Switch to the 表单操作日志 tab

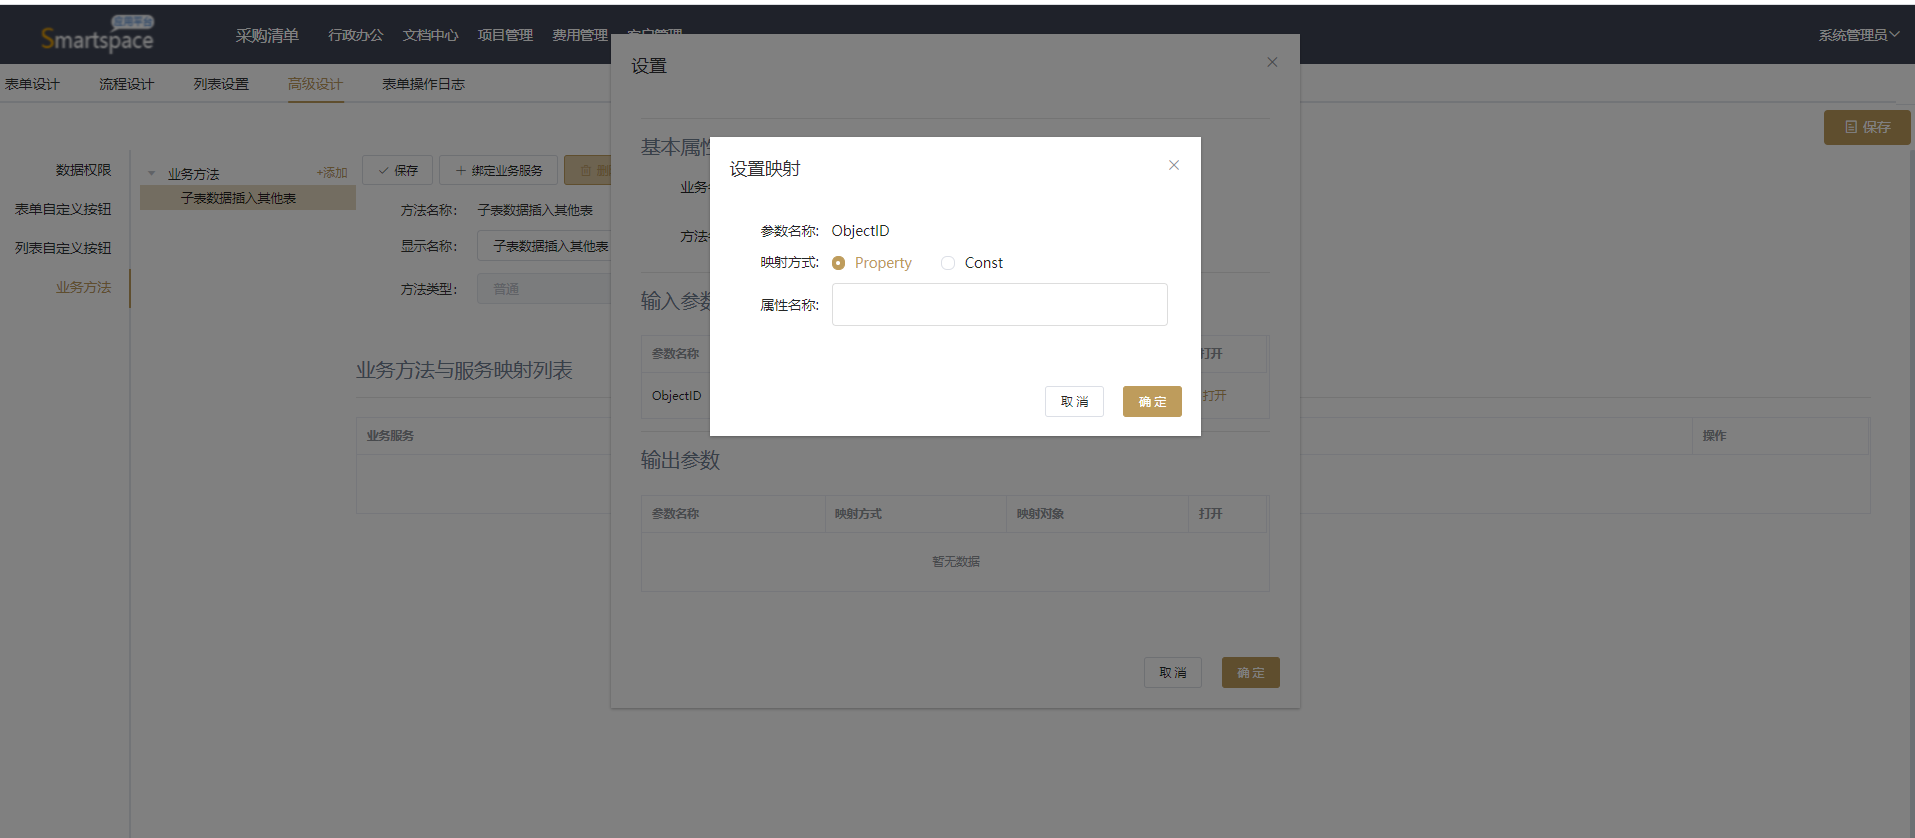(x=423, y=84)
